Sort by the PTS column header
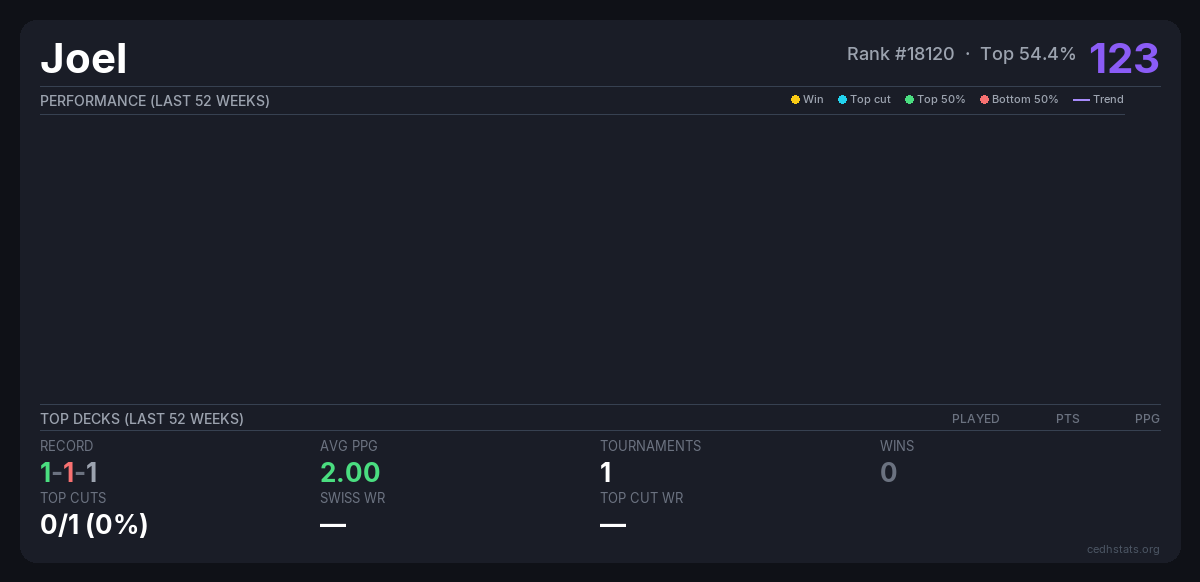 point(1067,419)
